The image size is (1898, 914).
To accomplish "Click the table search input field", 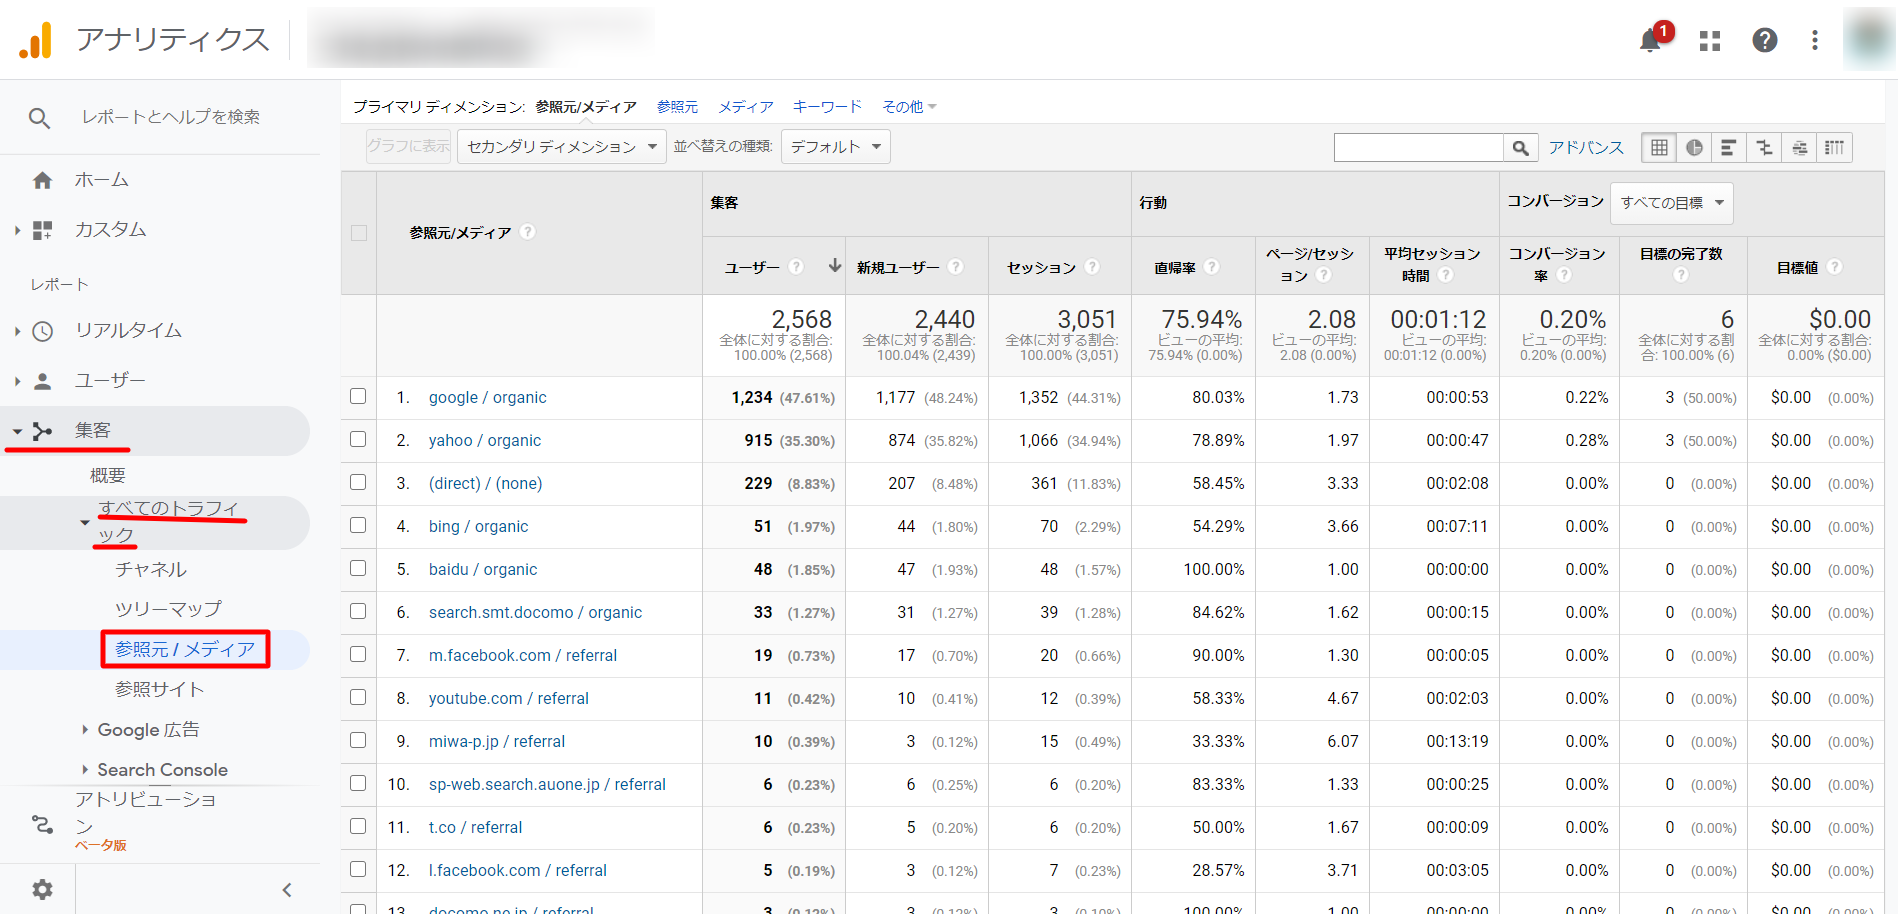I will pyautogui.click(x=1419, y=148).
